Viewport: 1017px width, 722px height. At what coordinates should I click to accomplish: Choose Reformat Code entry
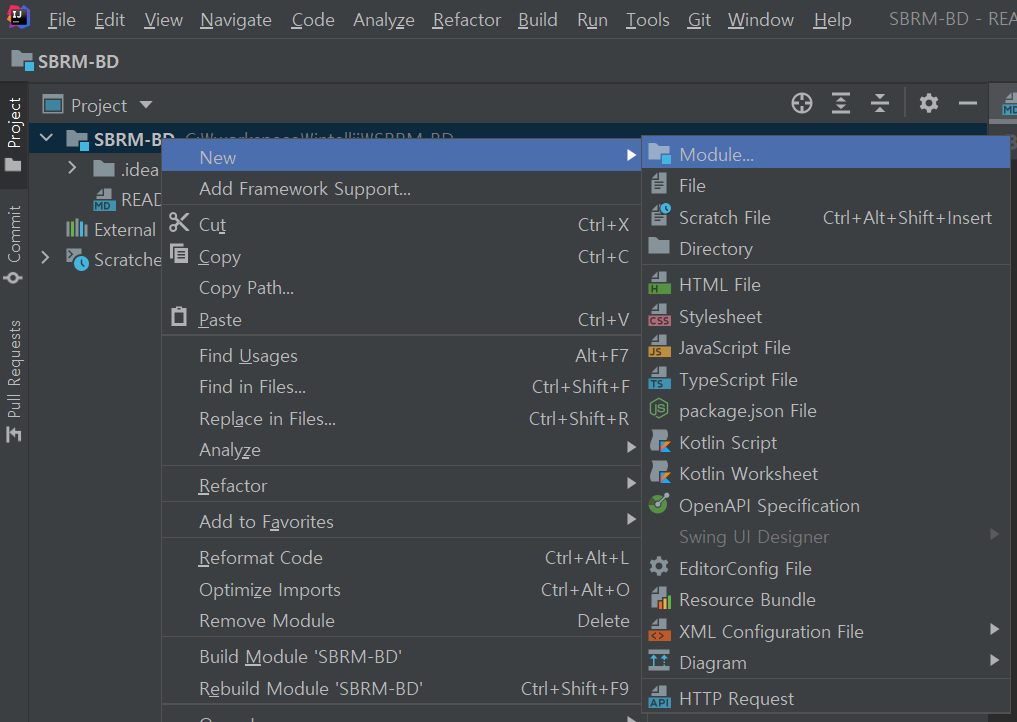click(x=401, y=557)
